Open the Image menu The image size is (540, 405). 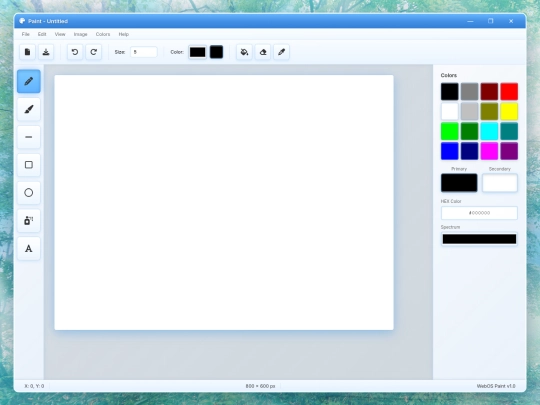(80, 34)
